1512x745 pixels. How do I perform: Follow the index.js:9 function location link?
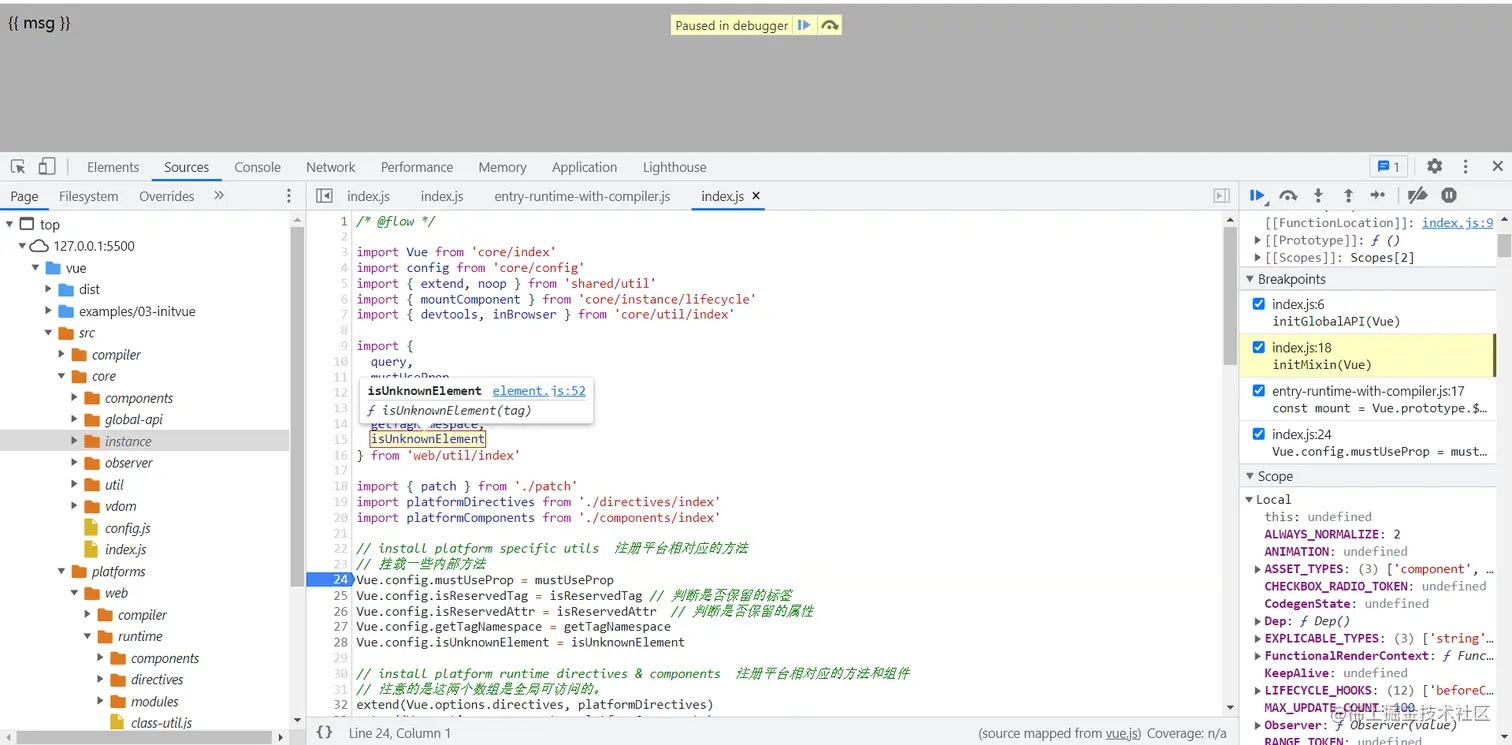1458,223
